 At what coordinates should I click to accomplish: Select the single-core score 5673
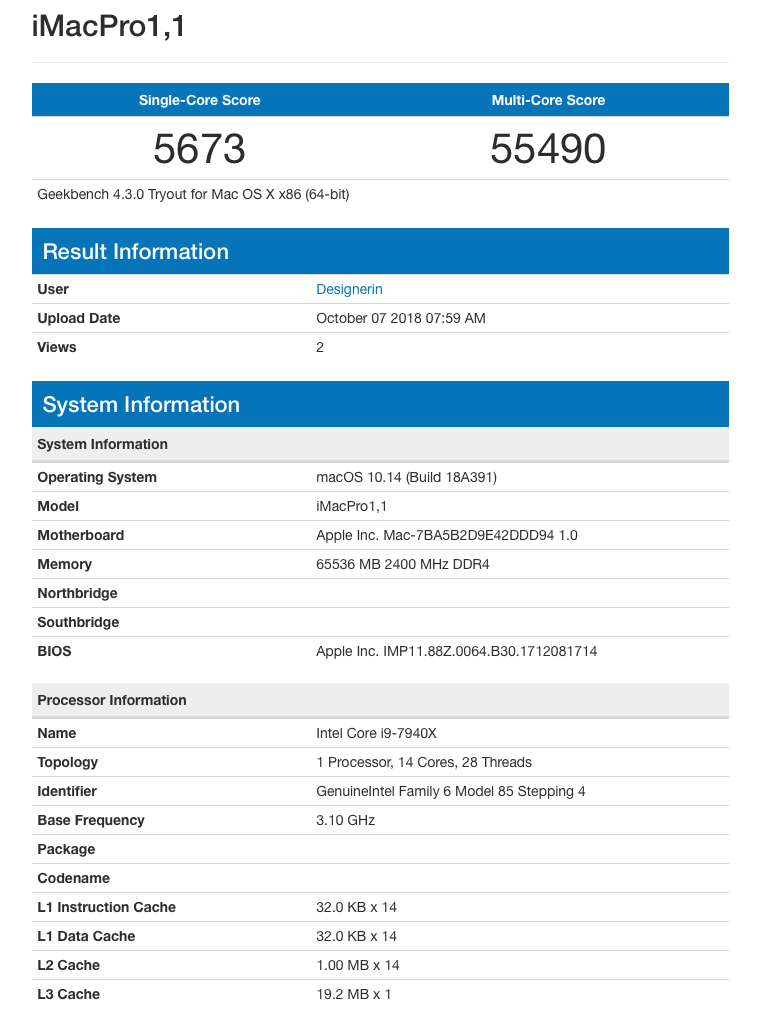click(x=199, y=149)
